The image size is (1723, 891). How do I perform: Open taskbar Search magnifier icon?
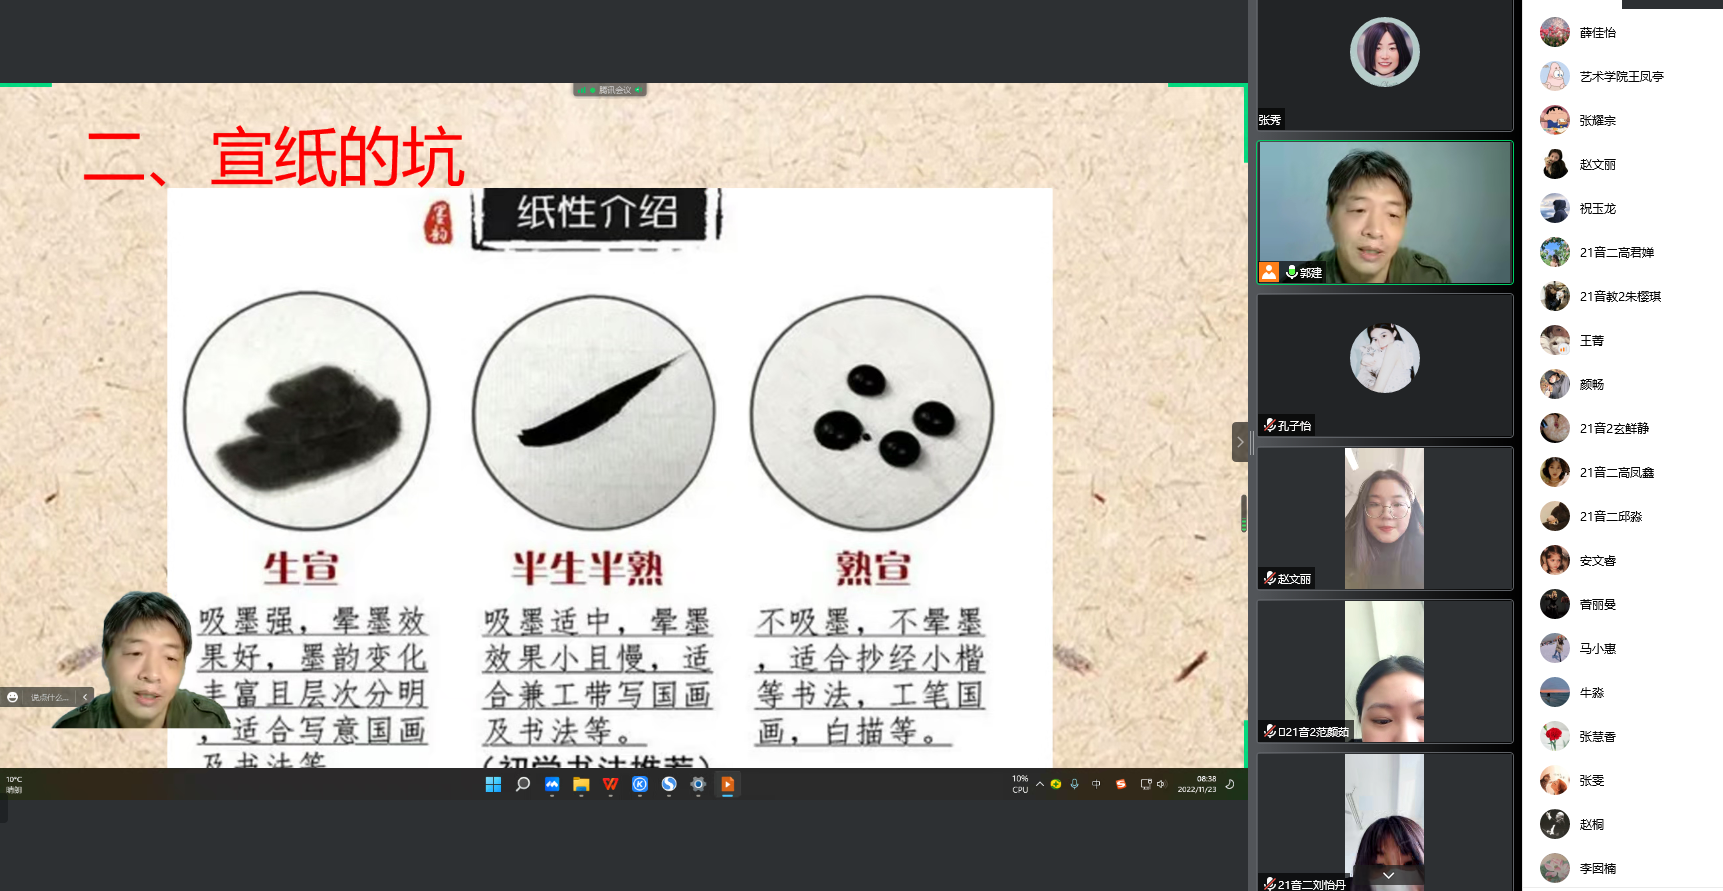[522, 785]
